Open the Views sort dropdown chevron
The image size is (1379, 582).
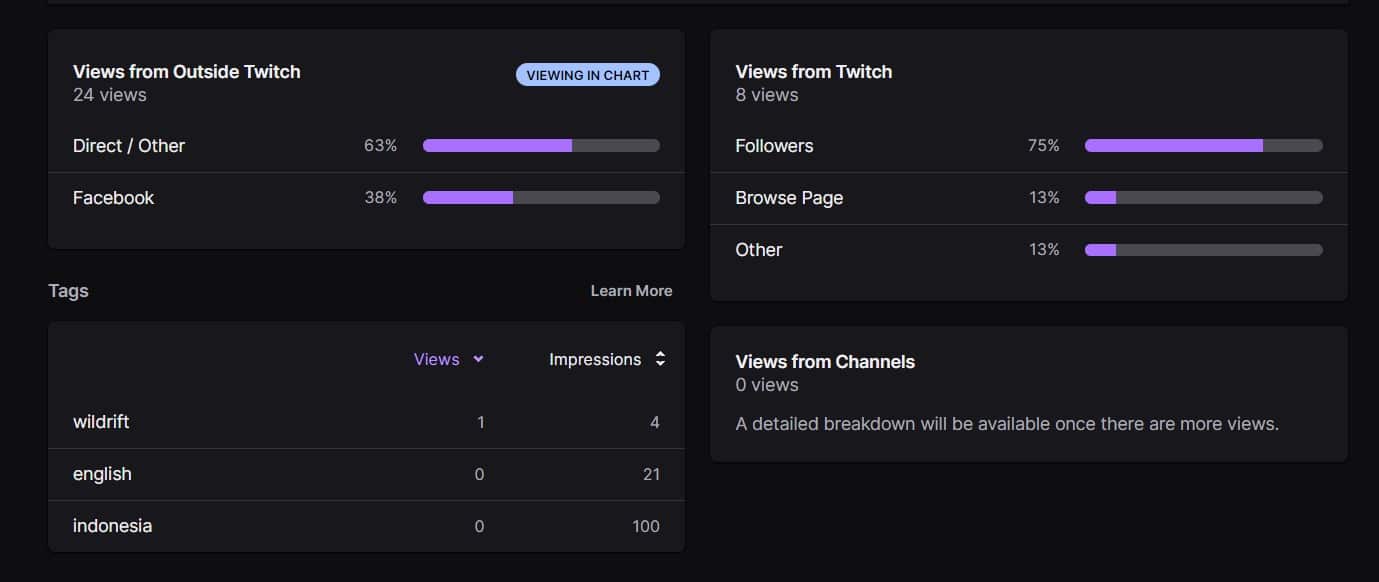point(478,358)
